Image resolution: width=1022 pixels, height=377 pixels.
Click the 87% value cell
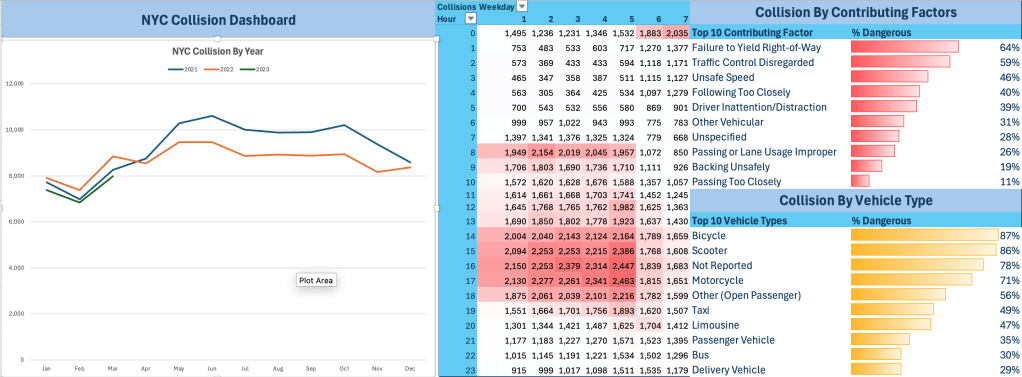point(1010,235)
